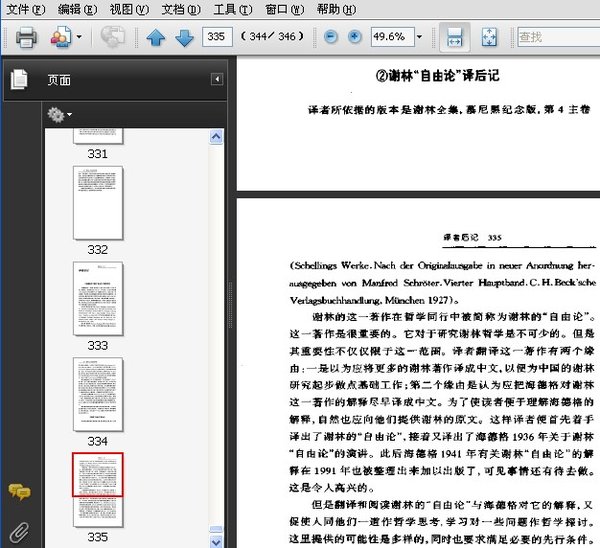Enable fit-width scrolling mode
This screenshot has width=600, height=548.
(454, 38)
